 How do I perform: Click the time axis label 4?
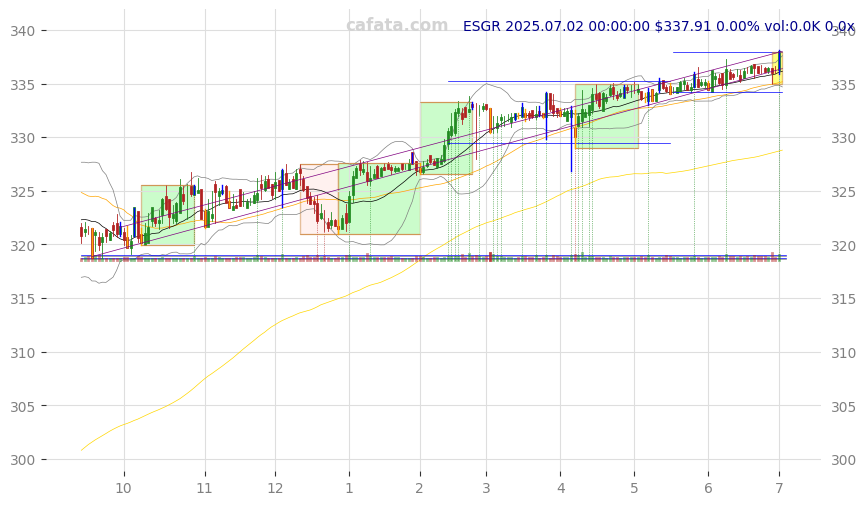coord(561,488)
